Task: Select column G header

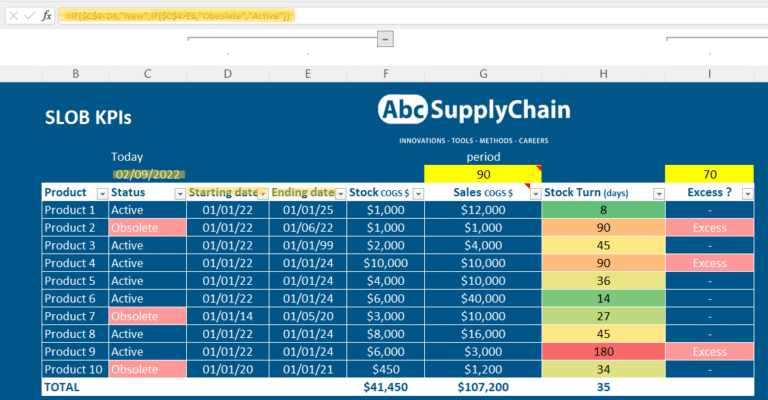Action: tap(483, 73)
